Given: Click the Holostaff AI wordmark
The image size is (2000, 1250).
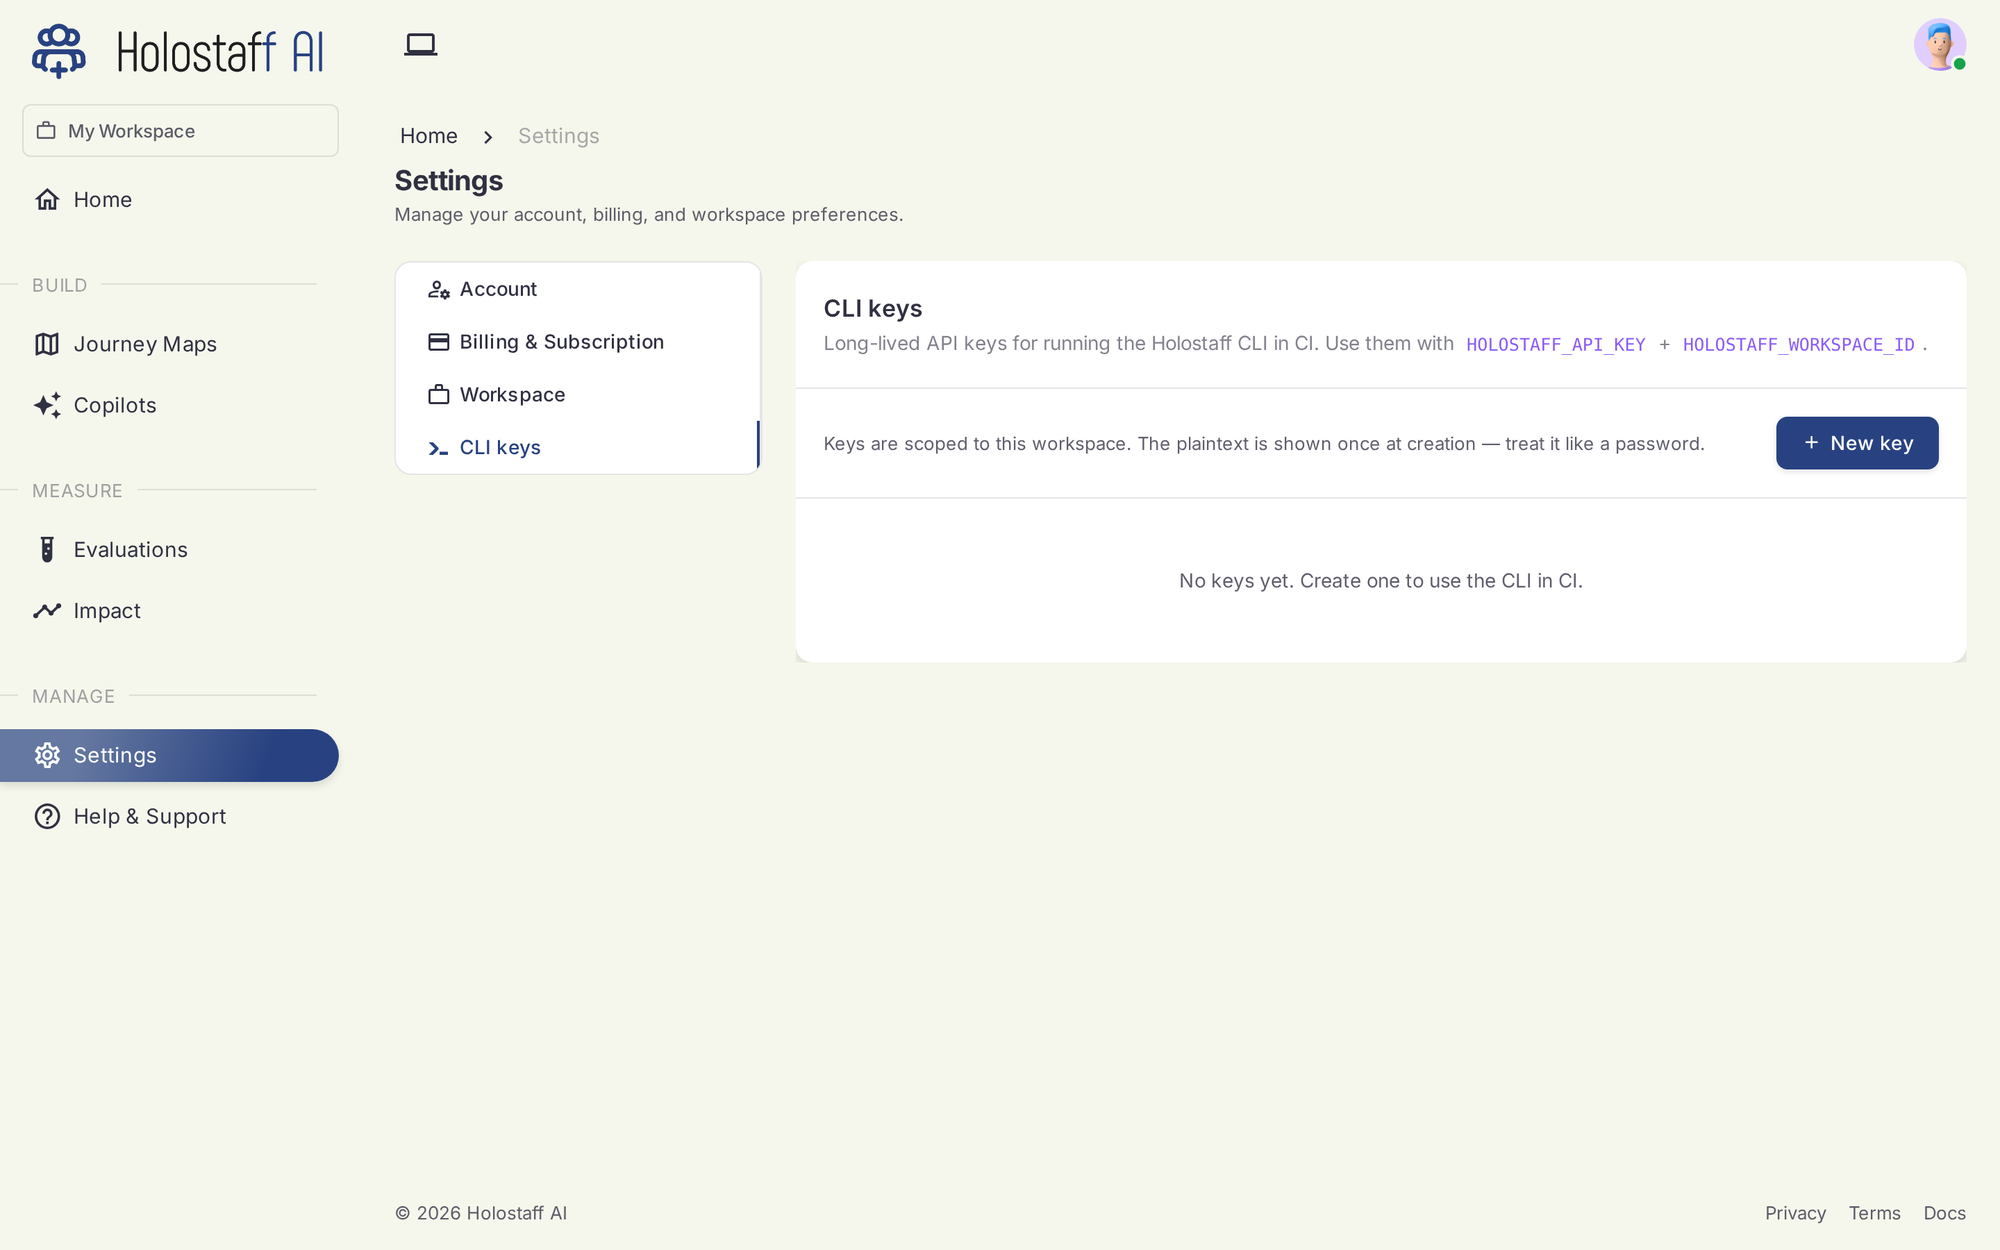Looking at the screenshot, I should point(221,52).
